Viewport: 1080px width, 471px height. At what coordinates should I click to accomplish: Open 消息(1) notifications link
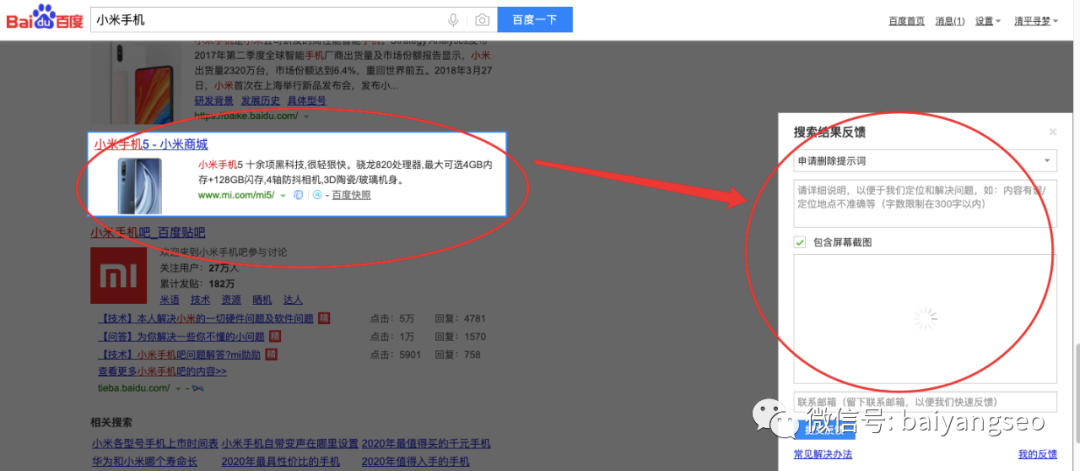coord(950,21)
